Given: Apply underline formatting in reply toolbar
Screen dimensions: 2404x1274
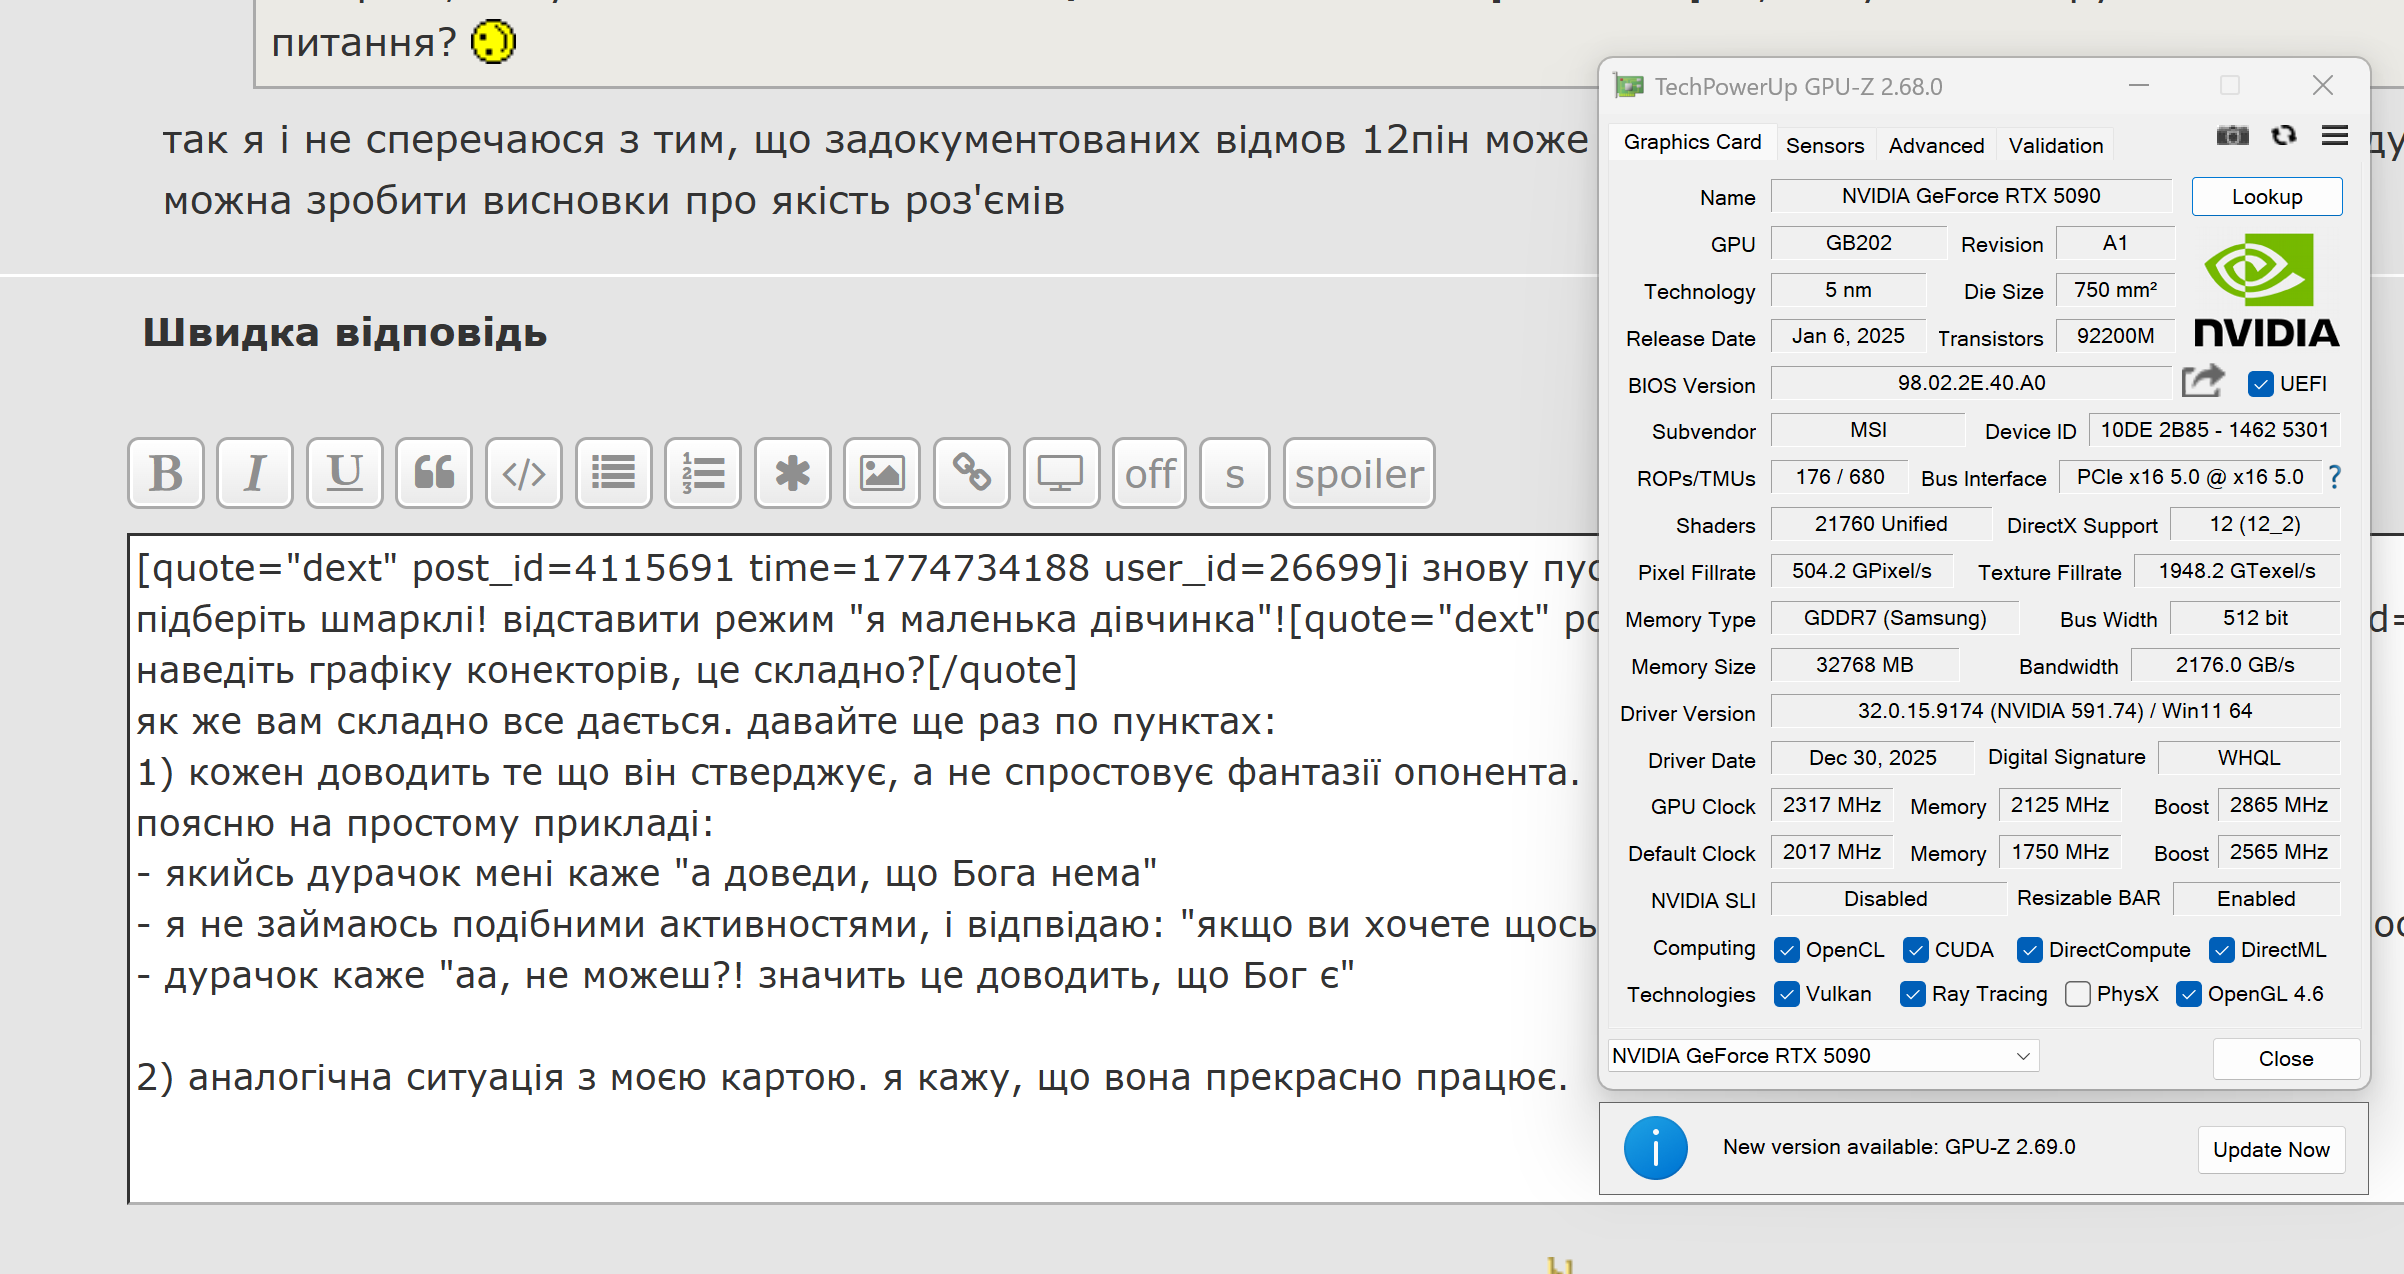Looking at the screenshot, I should point(345,473).
